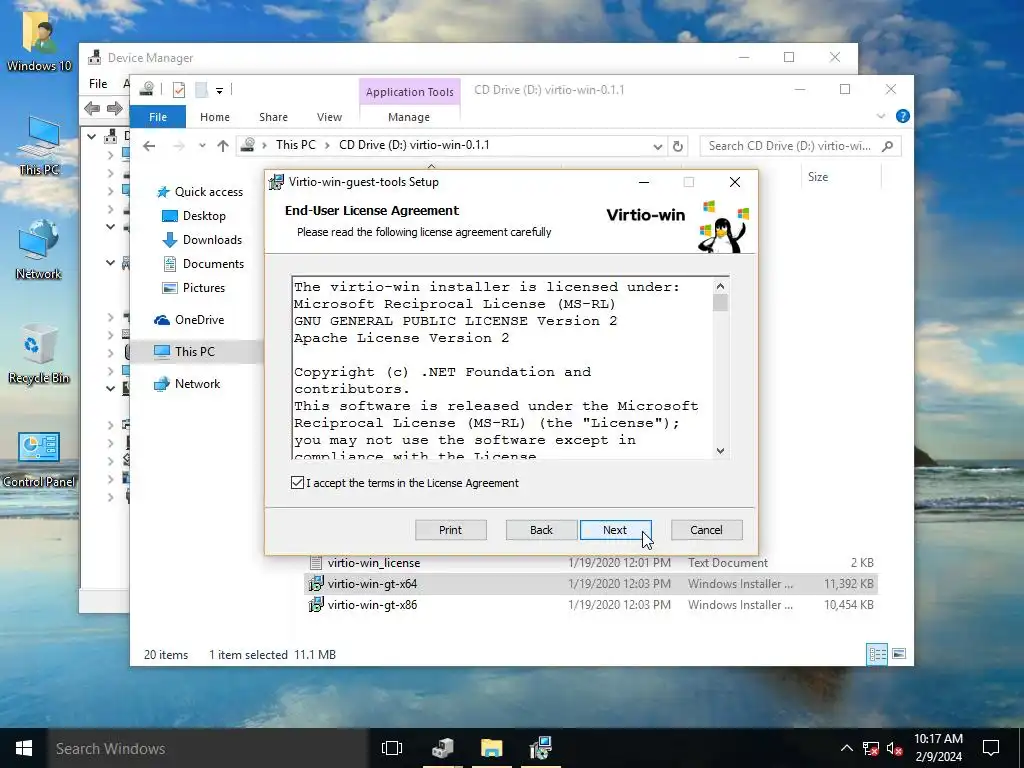The image size is (1024, 768).
Task: Click license text scrollbar down arrow
Action: (x=720, y=451)
